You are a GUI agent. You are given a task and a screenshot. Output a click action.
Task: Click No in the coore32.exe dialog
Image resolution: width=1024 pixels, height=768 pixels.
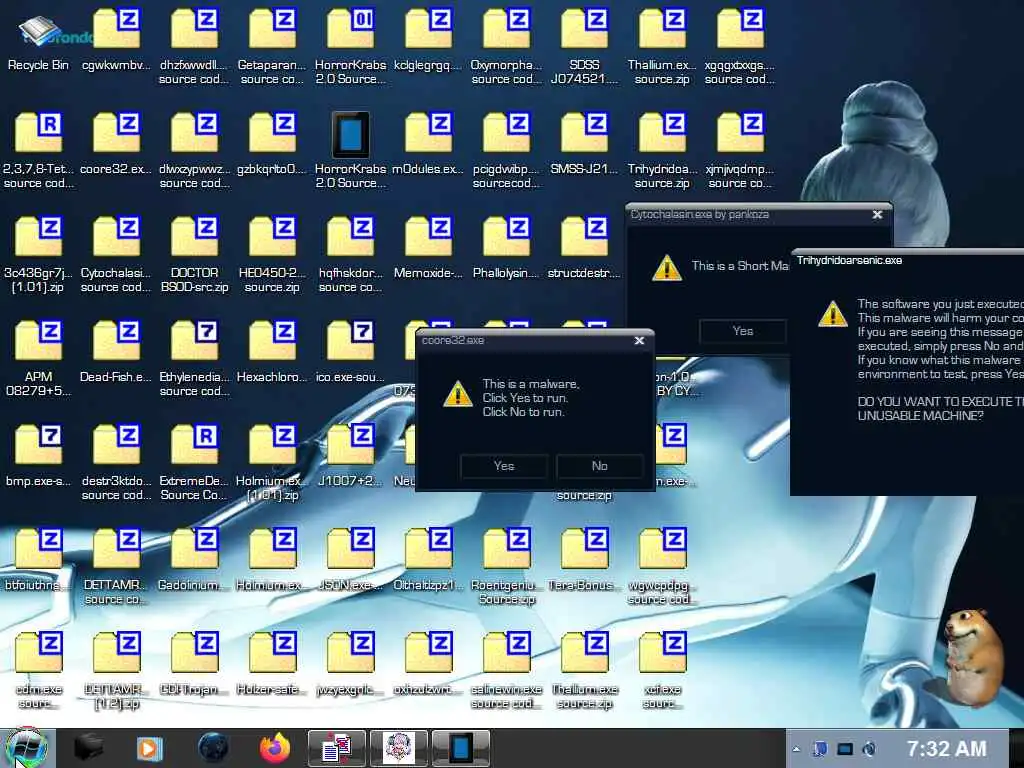pos(600,466)
